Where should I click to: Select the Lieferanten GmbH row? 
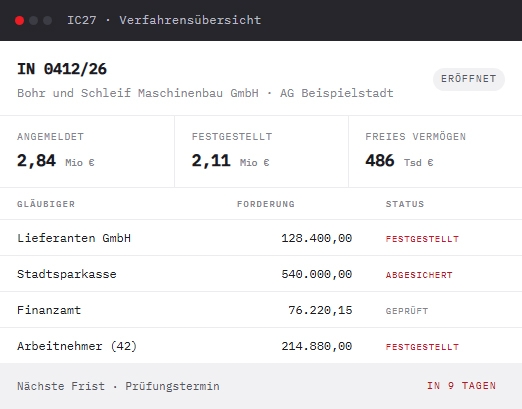(261, 238)
